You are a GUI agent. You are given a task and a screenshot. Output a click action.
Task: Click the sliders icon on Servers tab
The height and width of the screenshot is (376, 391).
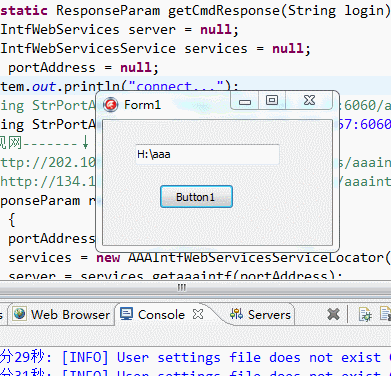[236, 314]
